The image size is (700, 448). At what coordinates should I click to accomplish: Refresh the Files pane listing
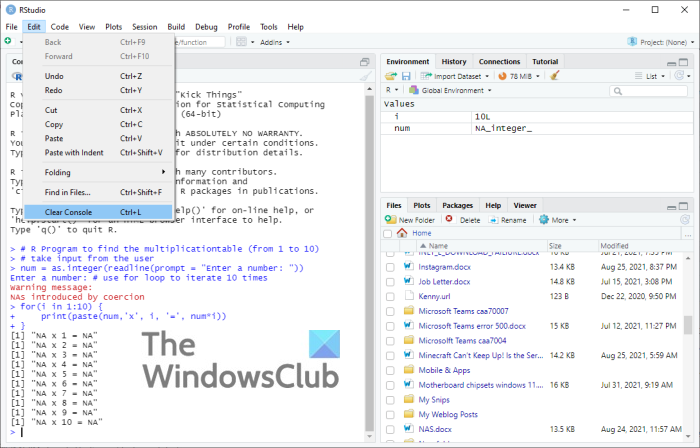coord(684,220)
